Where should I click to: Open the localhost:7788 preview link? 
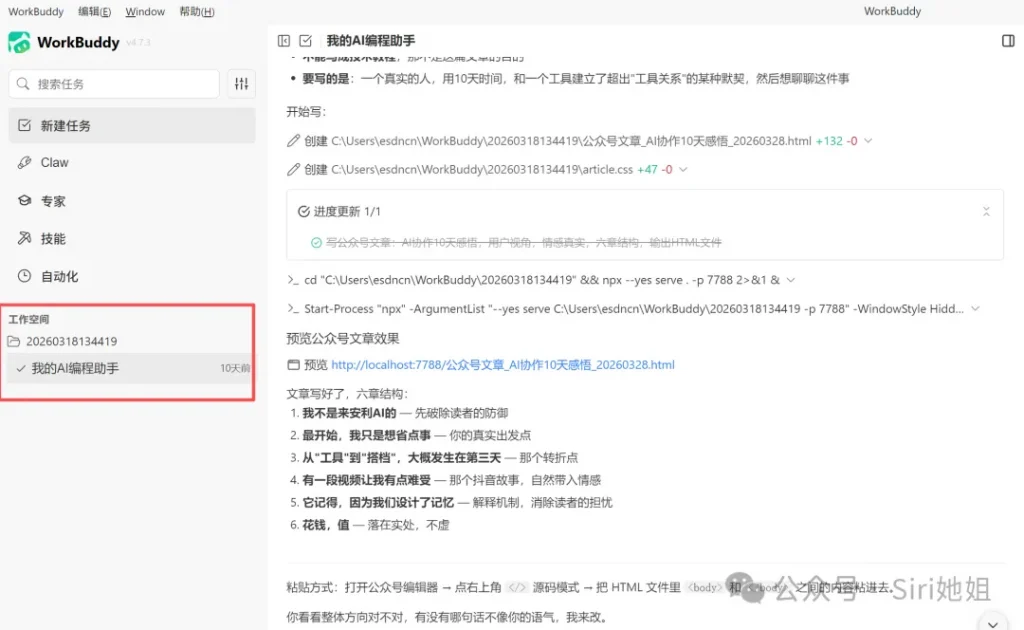[x=502, y=365]
